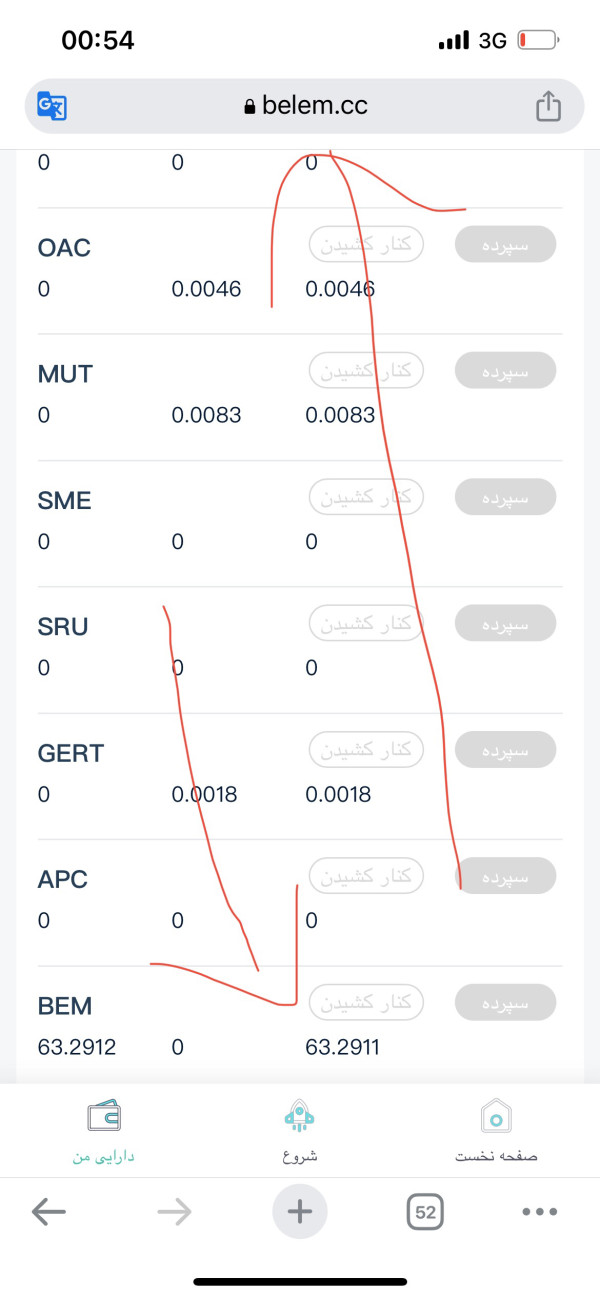This screenshot has width=600, height=1298.
Task: Deposit (سپرده) for APC
Action: [505, 875]
